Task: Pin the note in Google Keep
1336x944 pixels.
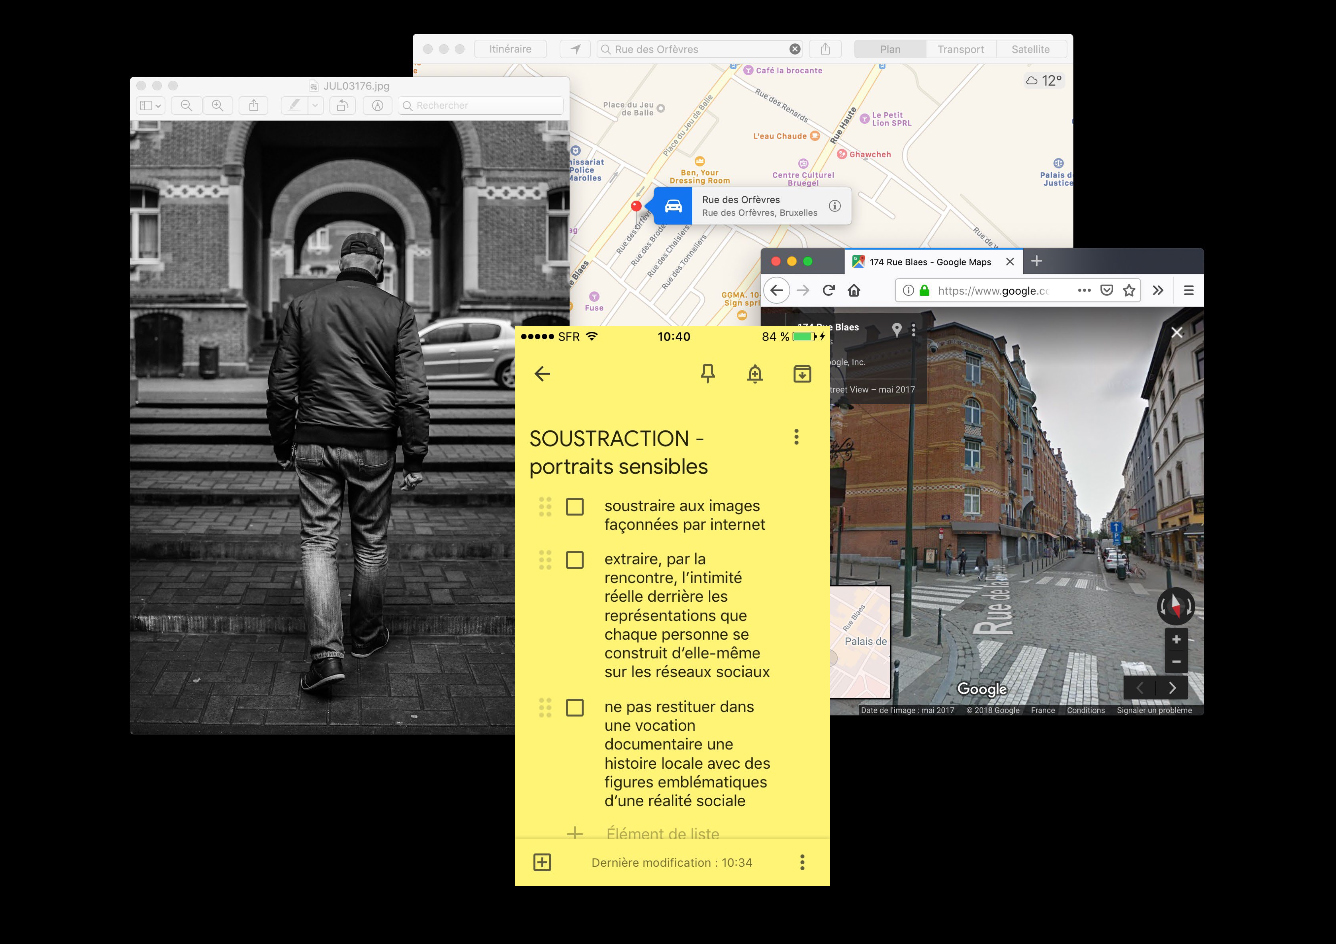Action: (x=708, y=374)
